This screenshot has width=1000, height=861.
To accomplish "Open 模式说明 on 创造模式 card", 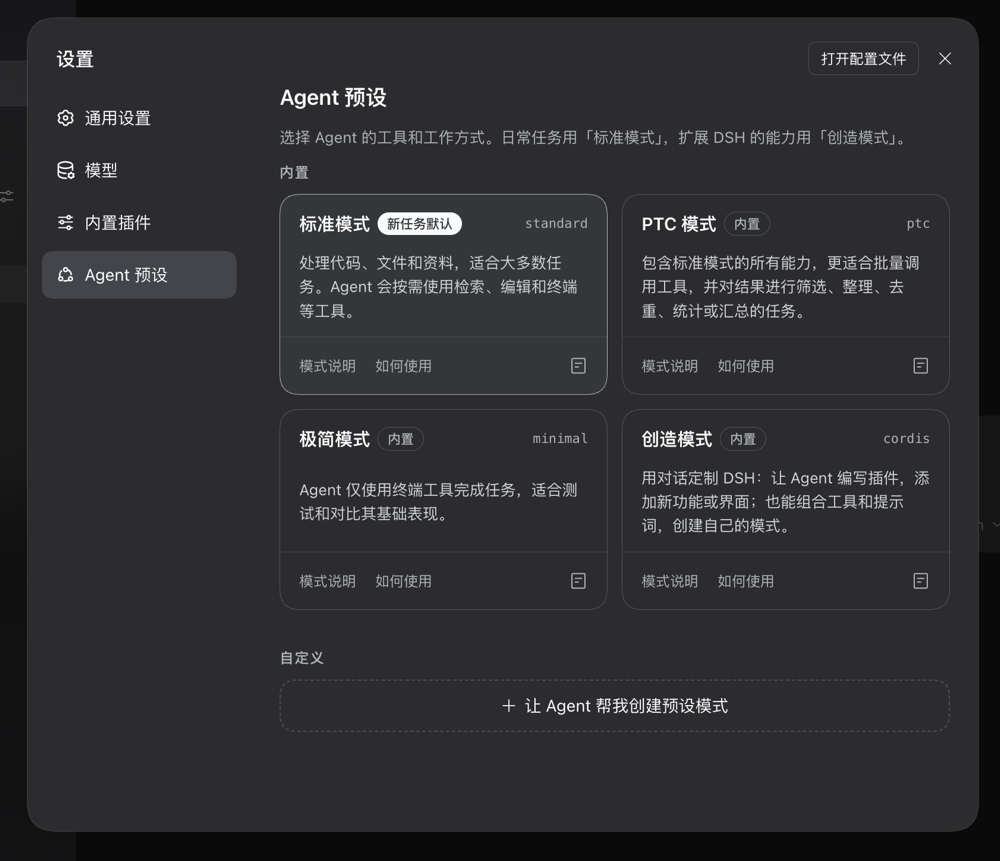I will click(x=670, y=581).
